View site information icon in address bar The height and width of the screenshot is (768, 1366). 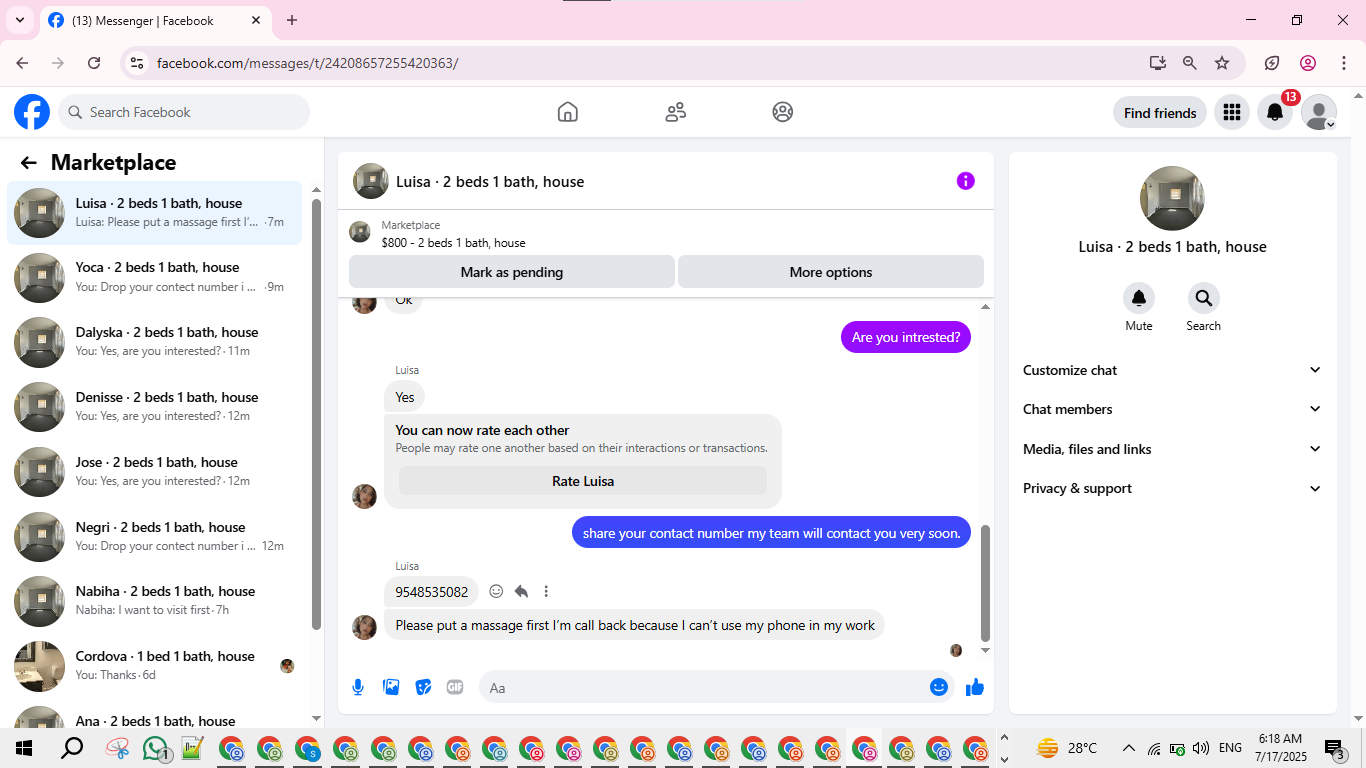pyautogui.click(x=137, y=63)
